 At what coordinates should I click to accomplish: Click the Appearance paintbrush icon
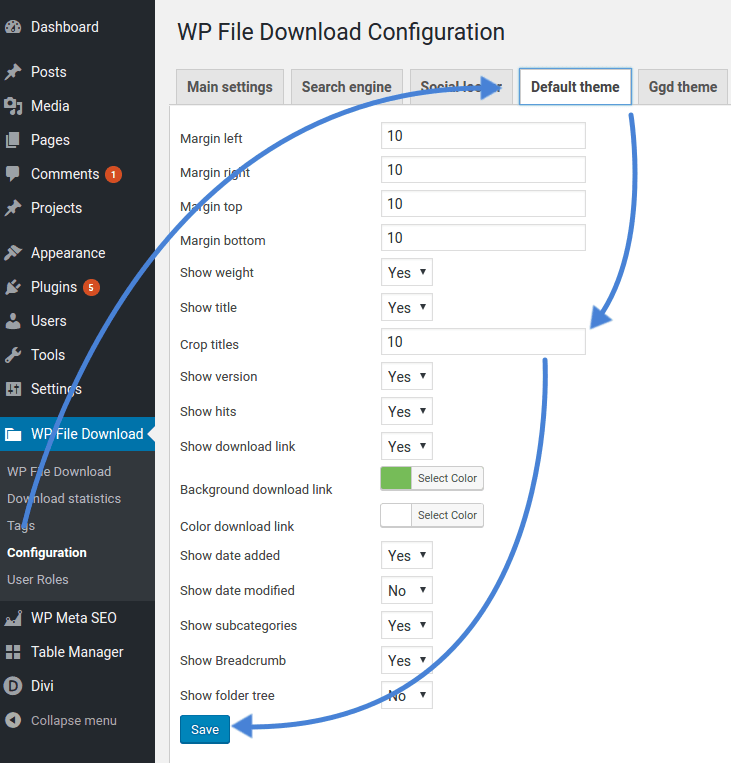(x=13, y=253)
